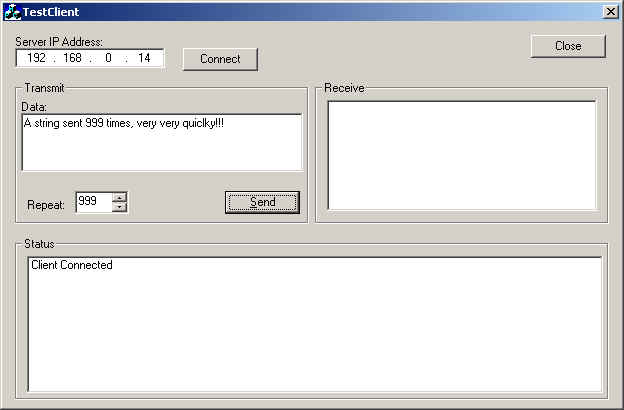The height and width of the screenshot is (410, 624).
Task: Close window with title bar X
Action: [x=610, y=12]
